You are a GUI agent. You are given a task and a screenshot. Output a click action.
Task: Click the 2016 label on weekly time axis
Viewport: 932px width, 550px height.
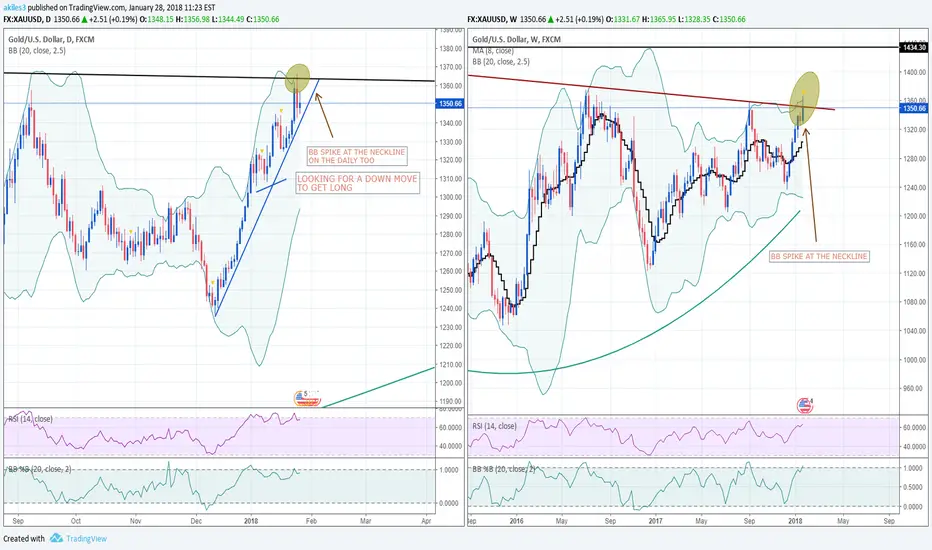coord(516,521)
